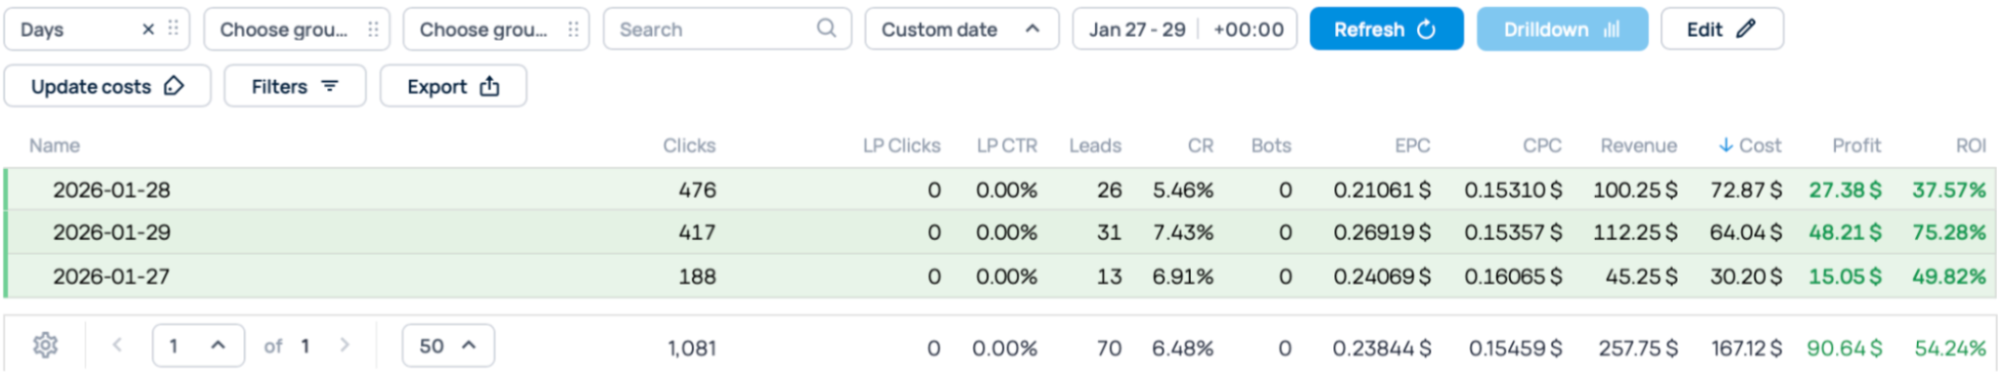Sort by LP CTR column header
The height and width of the screenshot is (380, 1999).
(1007, 146)
